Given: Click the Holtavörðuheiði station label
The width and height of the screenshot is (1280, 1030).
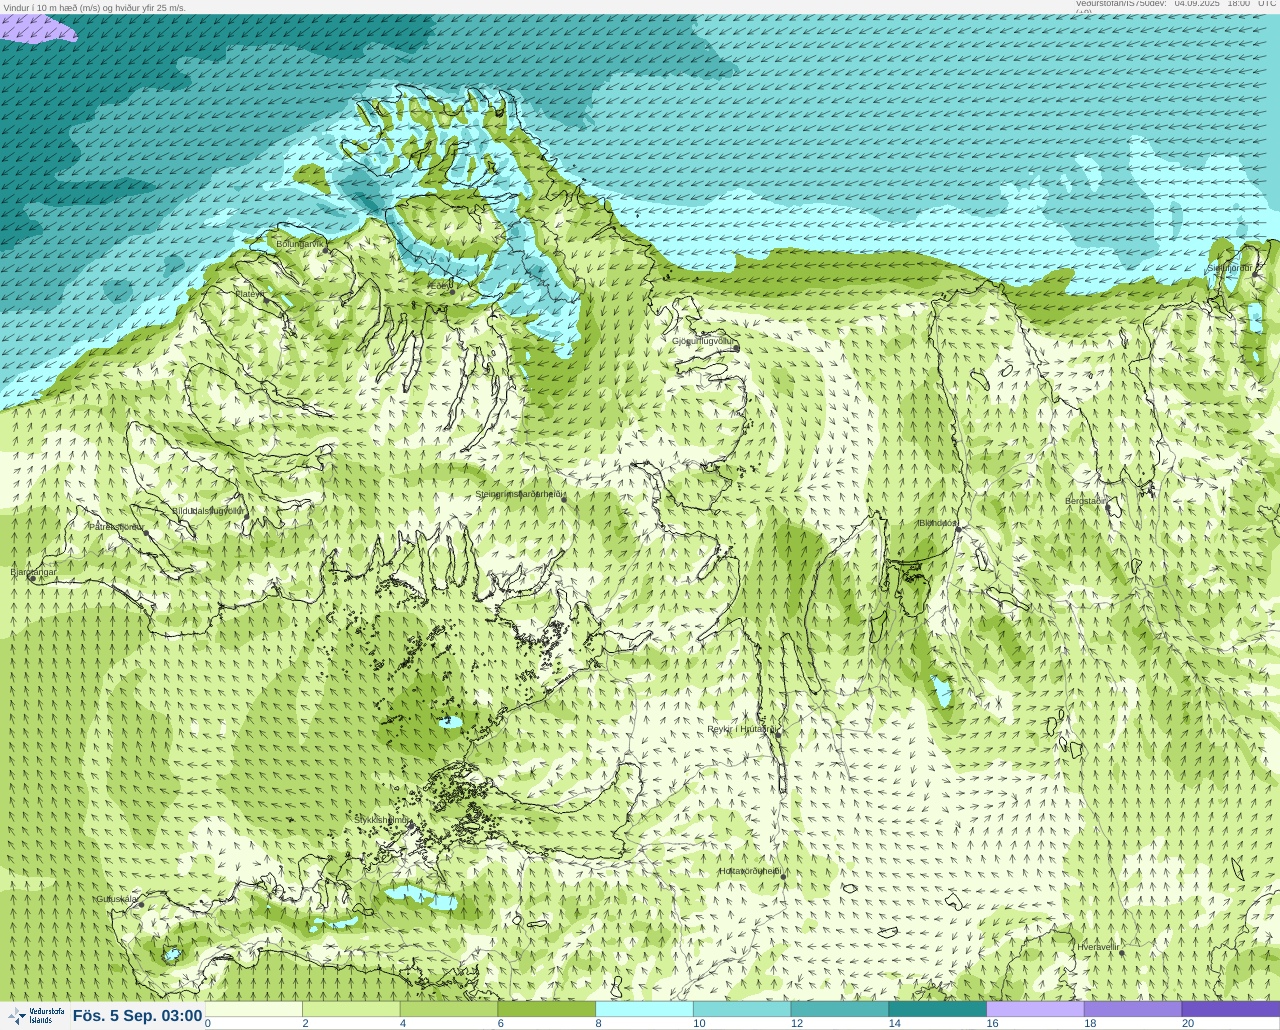Looking at the screenshot, I should (751, 871).
